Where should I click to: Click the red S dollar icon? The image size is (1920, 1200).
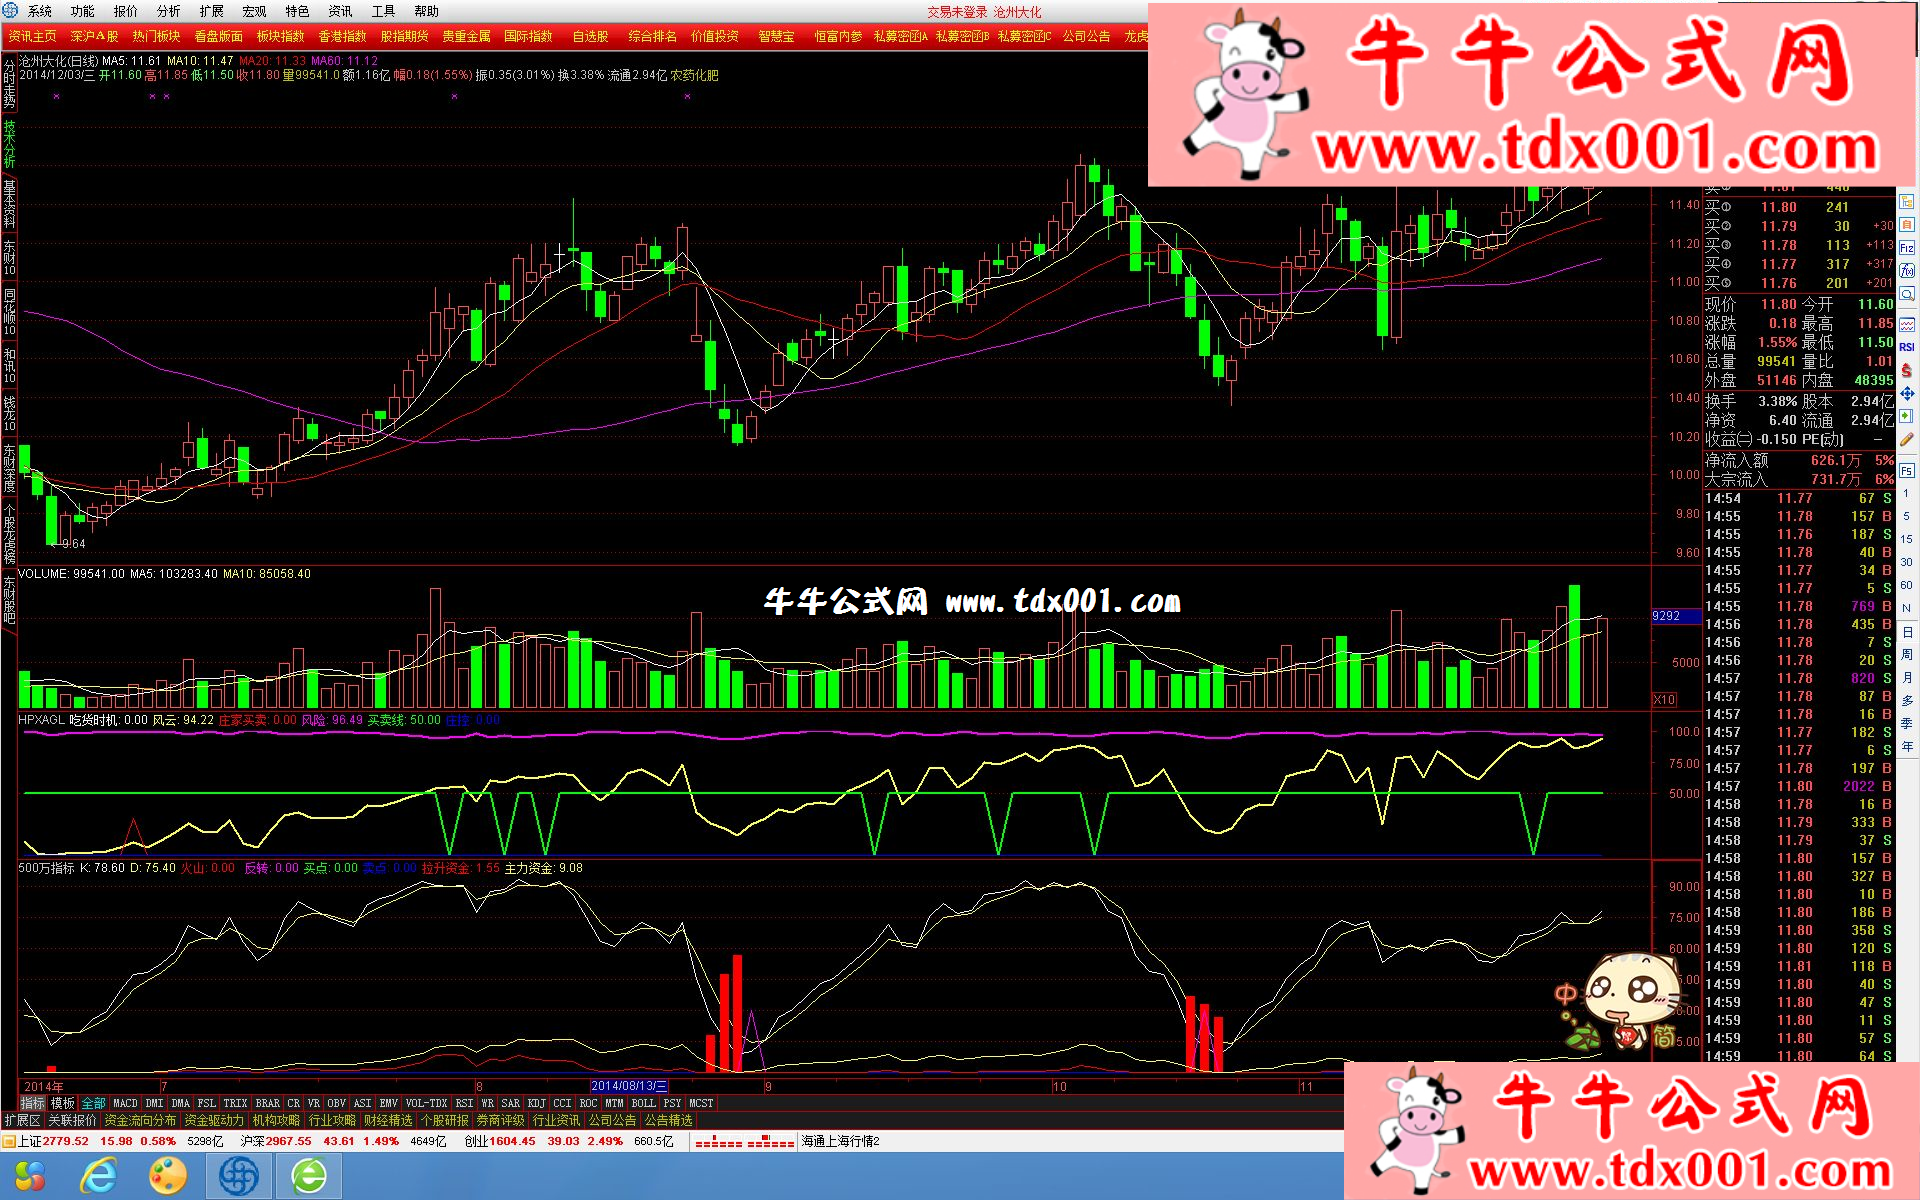click(x=1907, y=370)
